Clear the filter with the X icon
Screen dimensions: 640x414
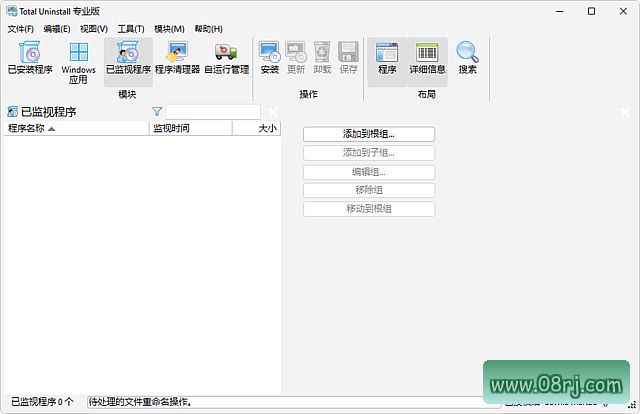(x=273, y=112)
